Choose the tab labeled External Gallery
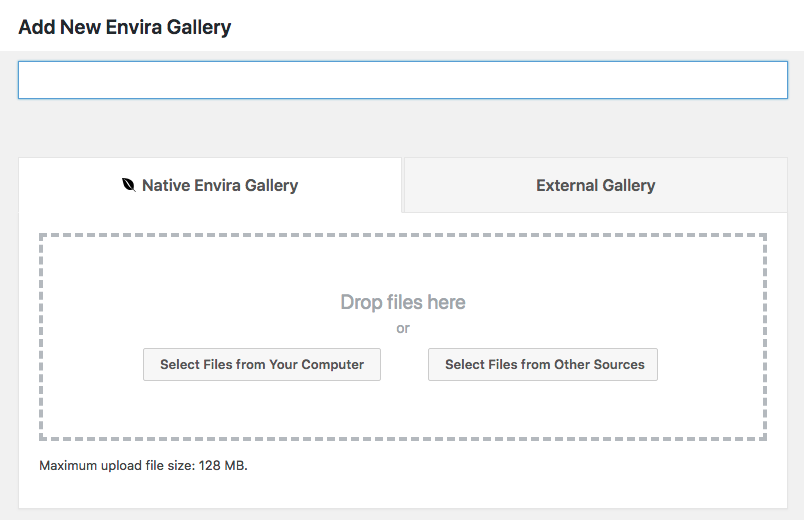The image size is (804, 520). click(595, 185)
